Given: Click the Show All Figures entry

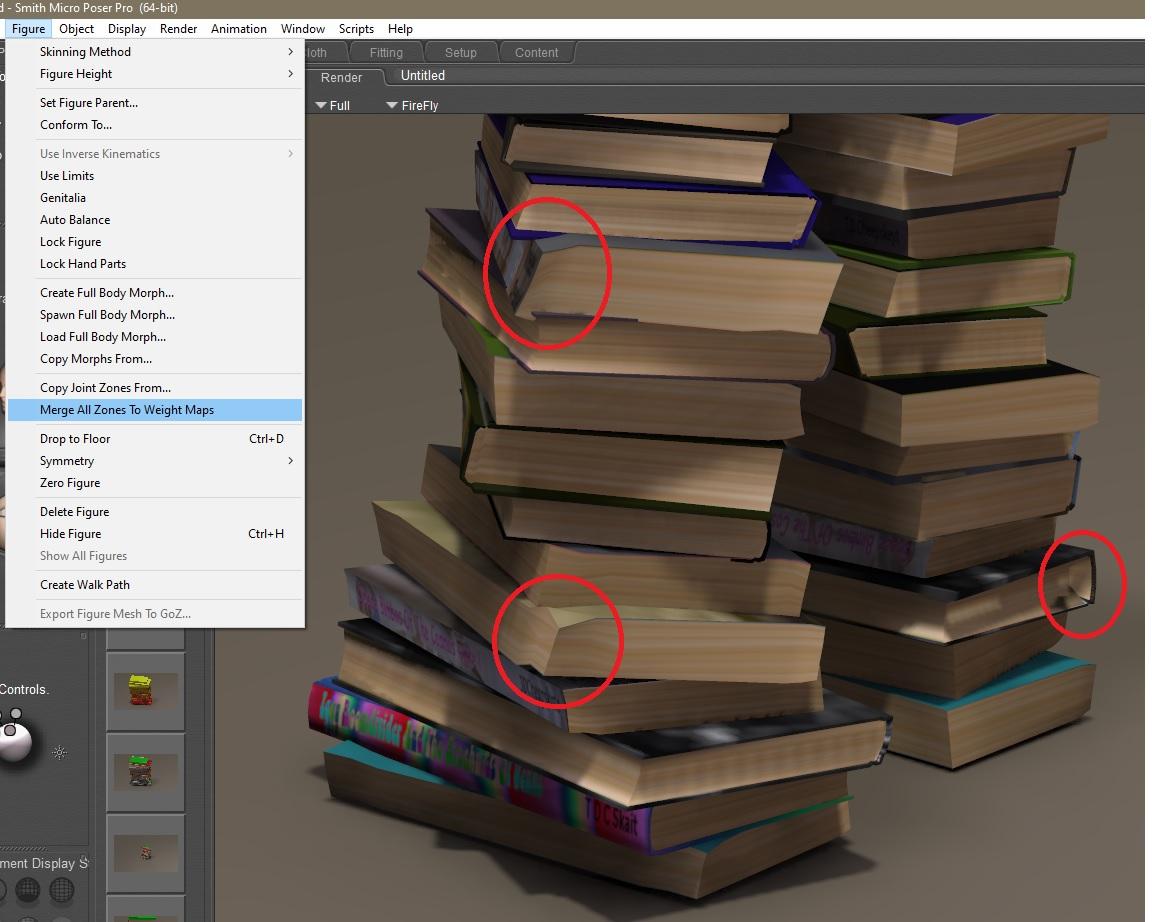Looking at the screenshot, I should (155, 556).
